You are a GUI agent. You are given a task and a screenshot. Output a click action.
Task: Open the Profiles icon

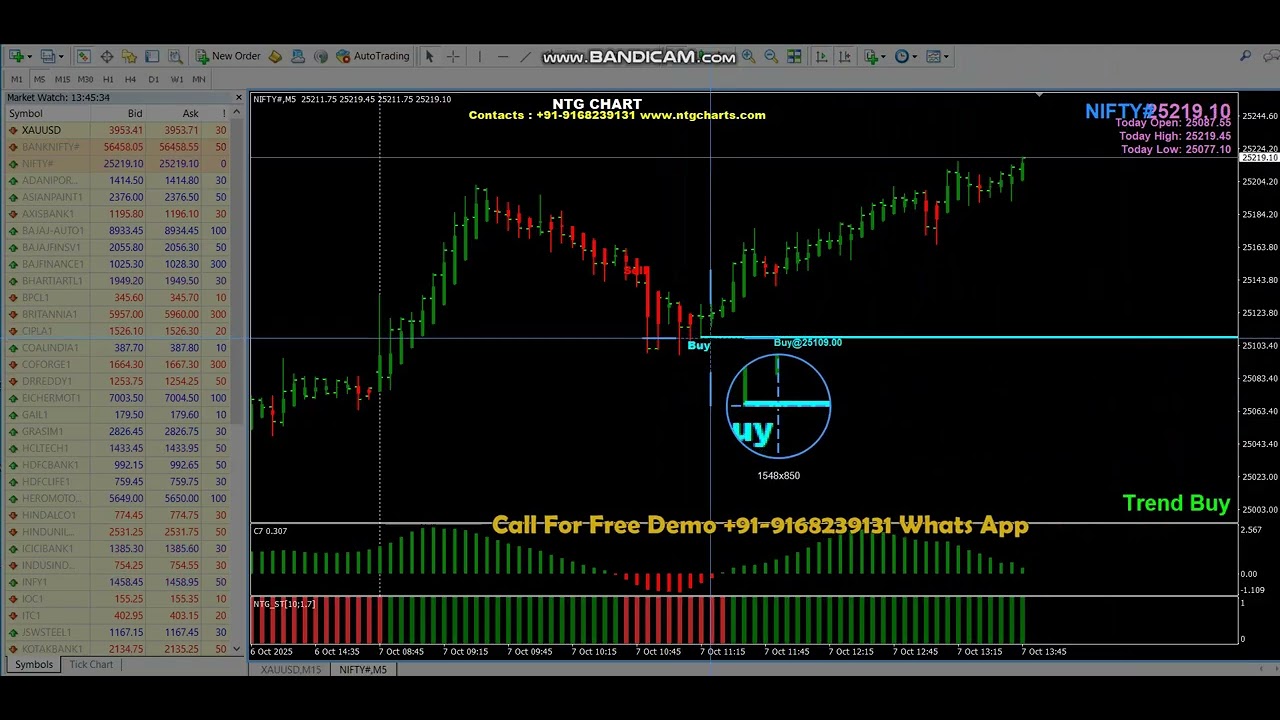point(47,56)
